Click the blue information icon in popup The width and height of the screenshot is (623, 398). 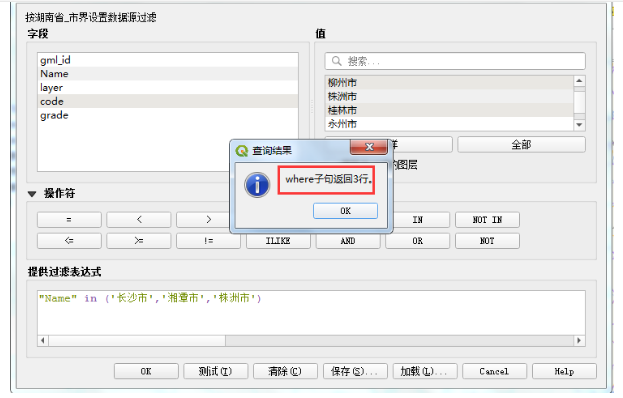257,185
